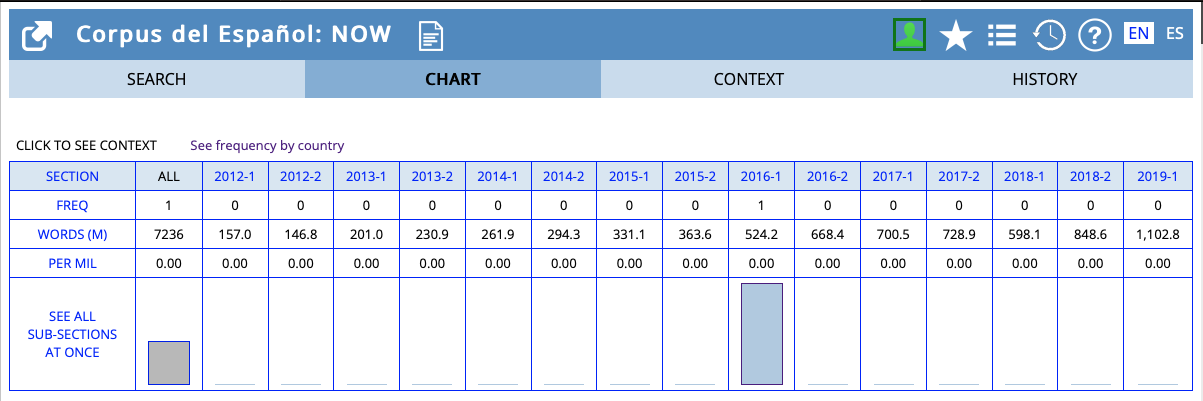Image resolution: width=1203 pixels, height=401 pixels.
Task: Open the history clock icon
Action: click(1049, 35)
